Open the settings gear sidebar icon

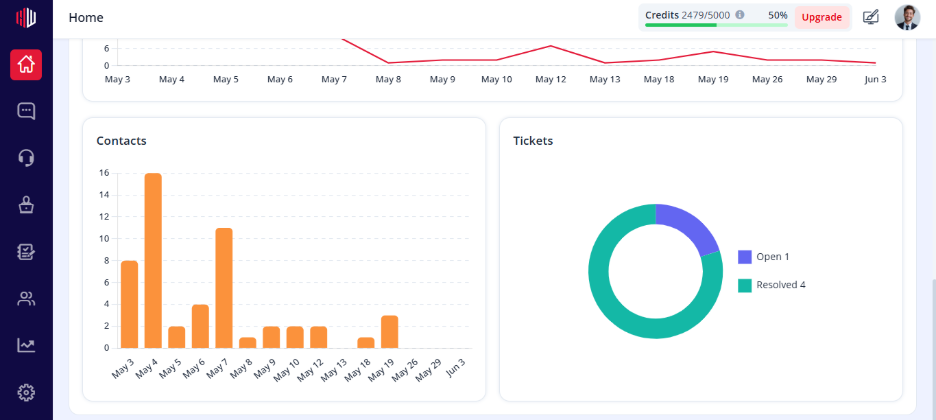[x=26, y=392]
